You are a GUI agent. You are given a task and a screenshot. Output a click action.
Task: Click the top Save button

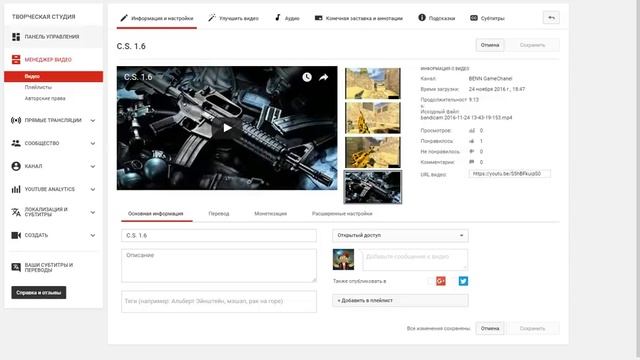point(532,45)
